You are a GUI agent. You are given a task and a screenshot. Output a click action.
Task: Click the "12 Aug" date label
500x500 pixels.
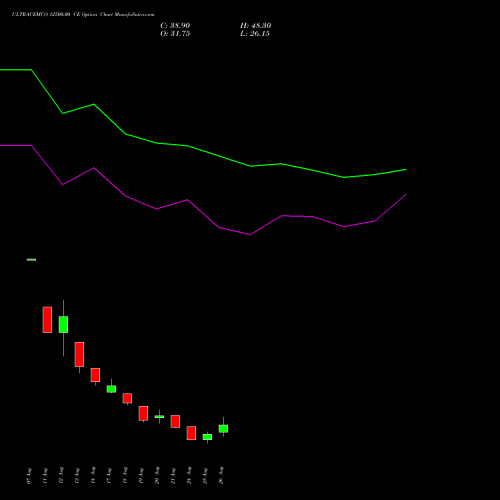61,476
